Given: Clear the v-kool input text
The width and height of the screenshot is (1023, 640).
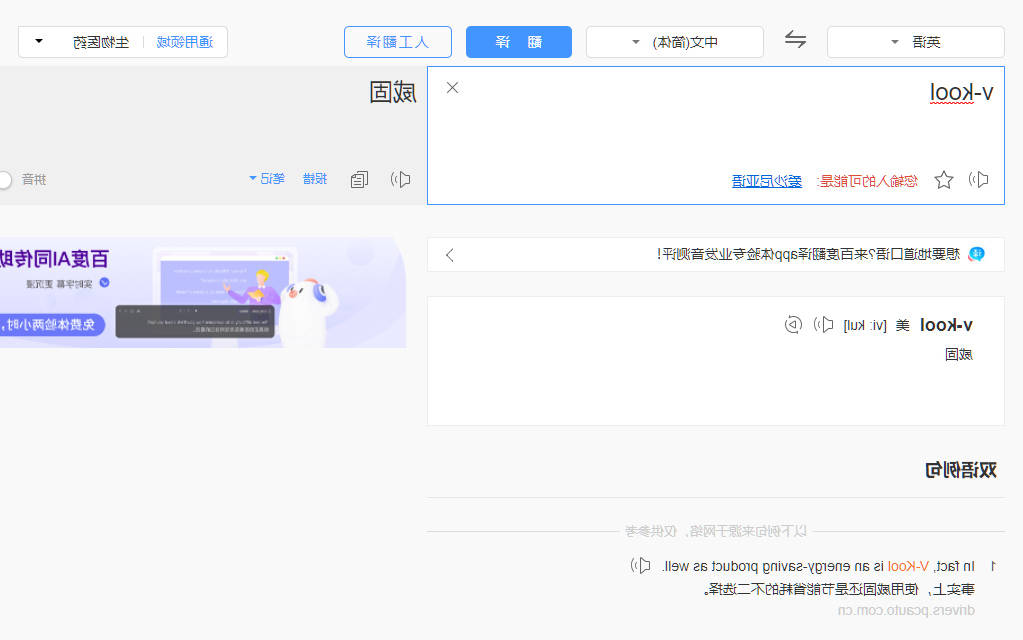Looking at the screenshot, I should (x=452, y=87).
